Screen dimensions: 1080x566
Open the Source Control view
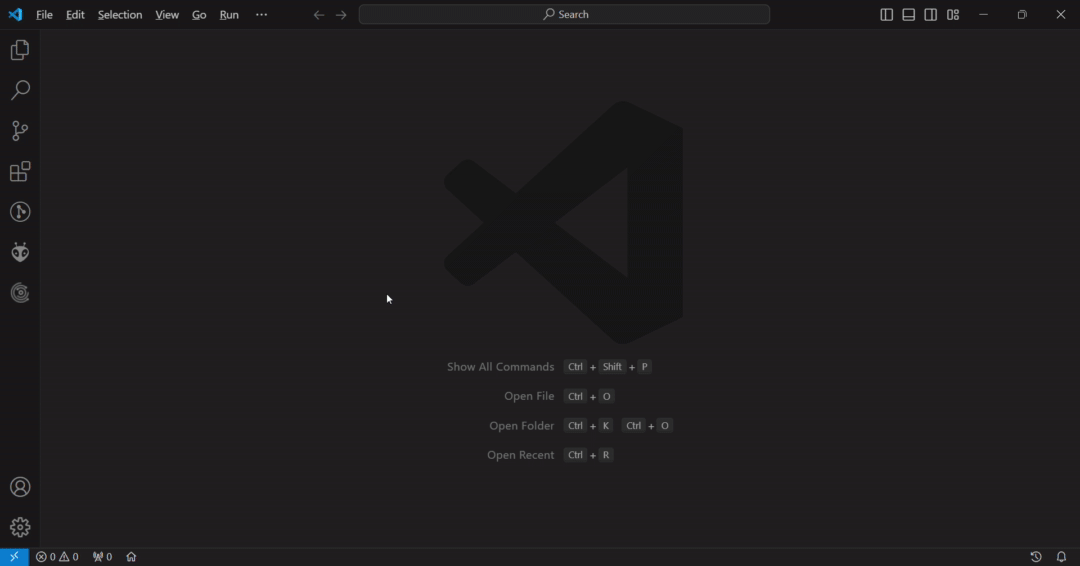[x=20, y=131]
